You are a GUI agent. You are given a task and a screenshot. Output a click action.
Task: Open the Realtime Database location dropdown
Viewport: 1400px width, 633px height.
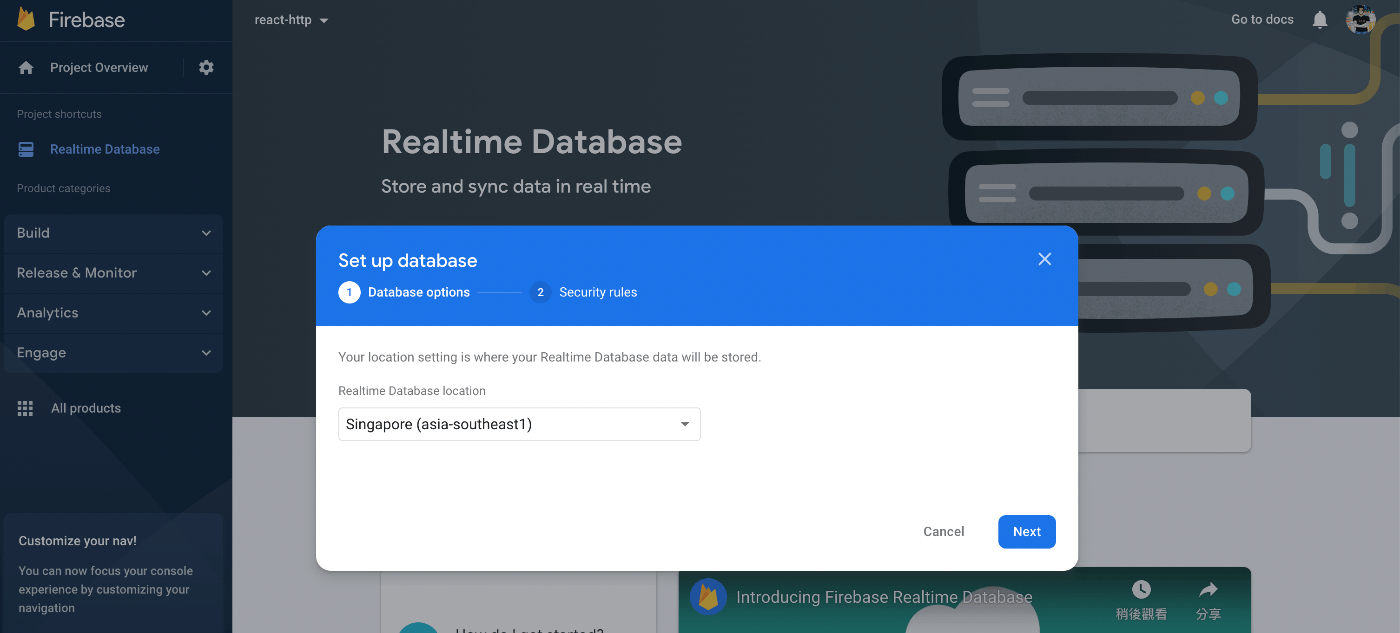(x=519, y=424)
